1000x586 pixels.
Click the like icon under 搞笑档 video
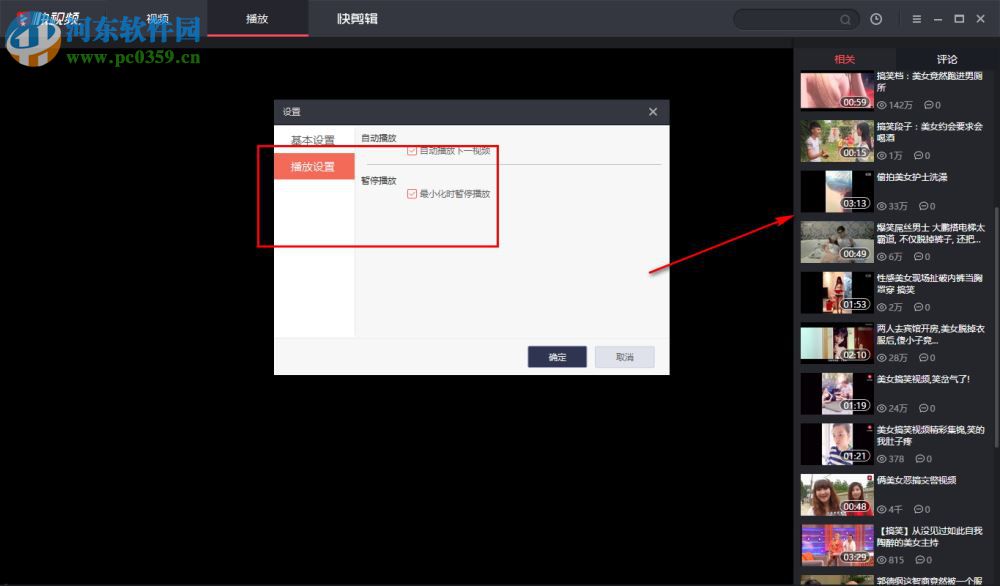tap(881, 105)
